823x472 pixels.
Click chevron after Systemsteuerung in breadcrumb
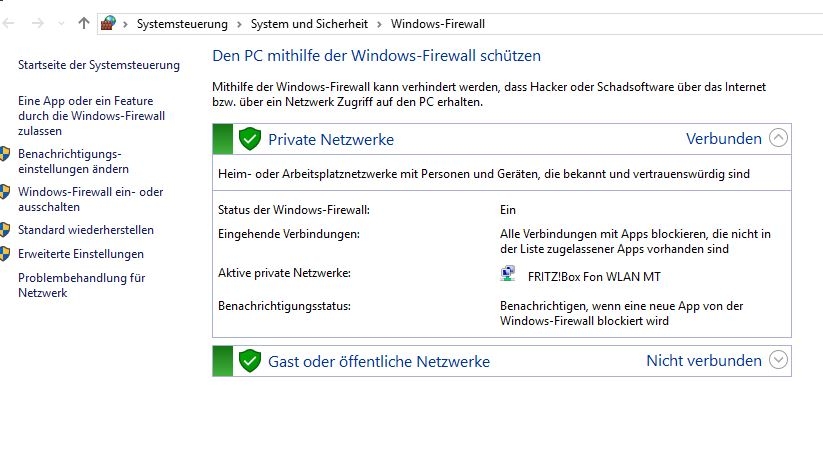coord(239,23)
